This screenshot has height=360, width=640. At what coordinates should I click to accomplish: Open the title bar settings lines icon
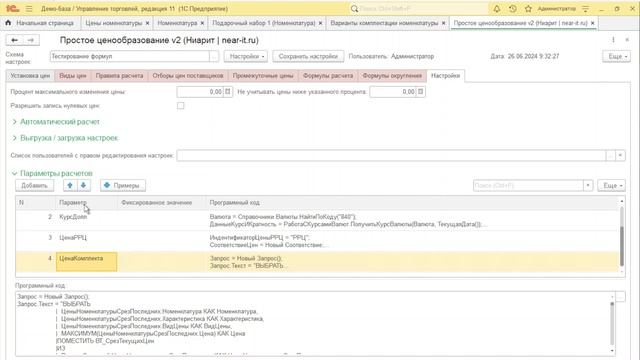click(585, 9)
